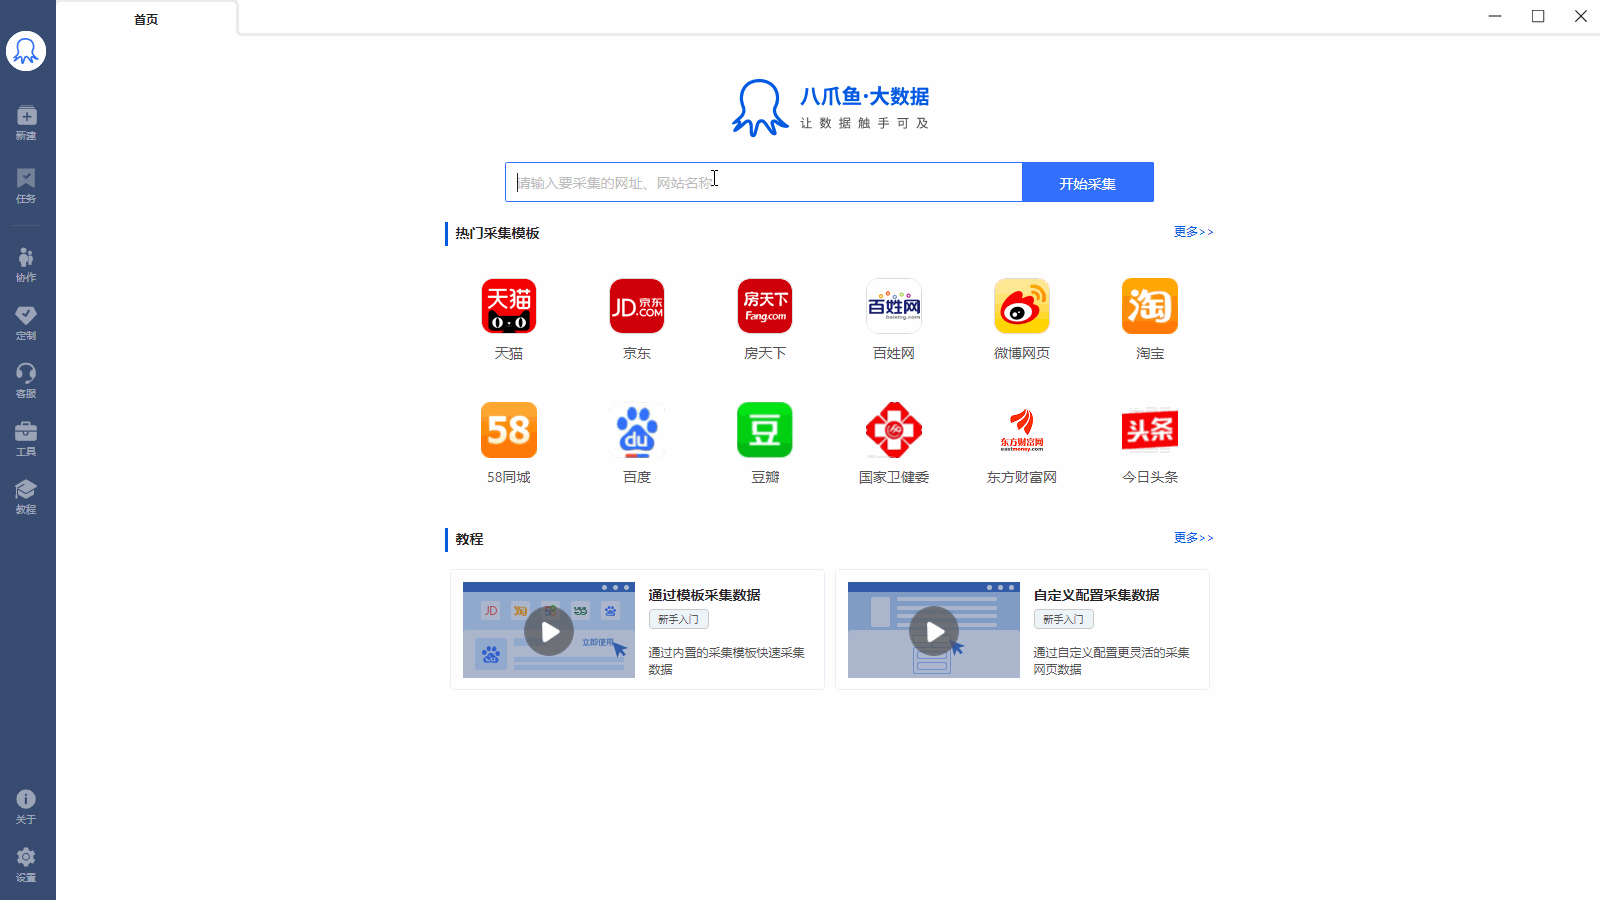1600x900 pixels.
Task: Select the 豆瓣 Douban template icon
Action: coord(765,430)
